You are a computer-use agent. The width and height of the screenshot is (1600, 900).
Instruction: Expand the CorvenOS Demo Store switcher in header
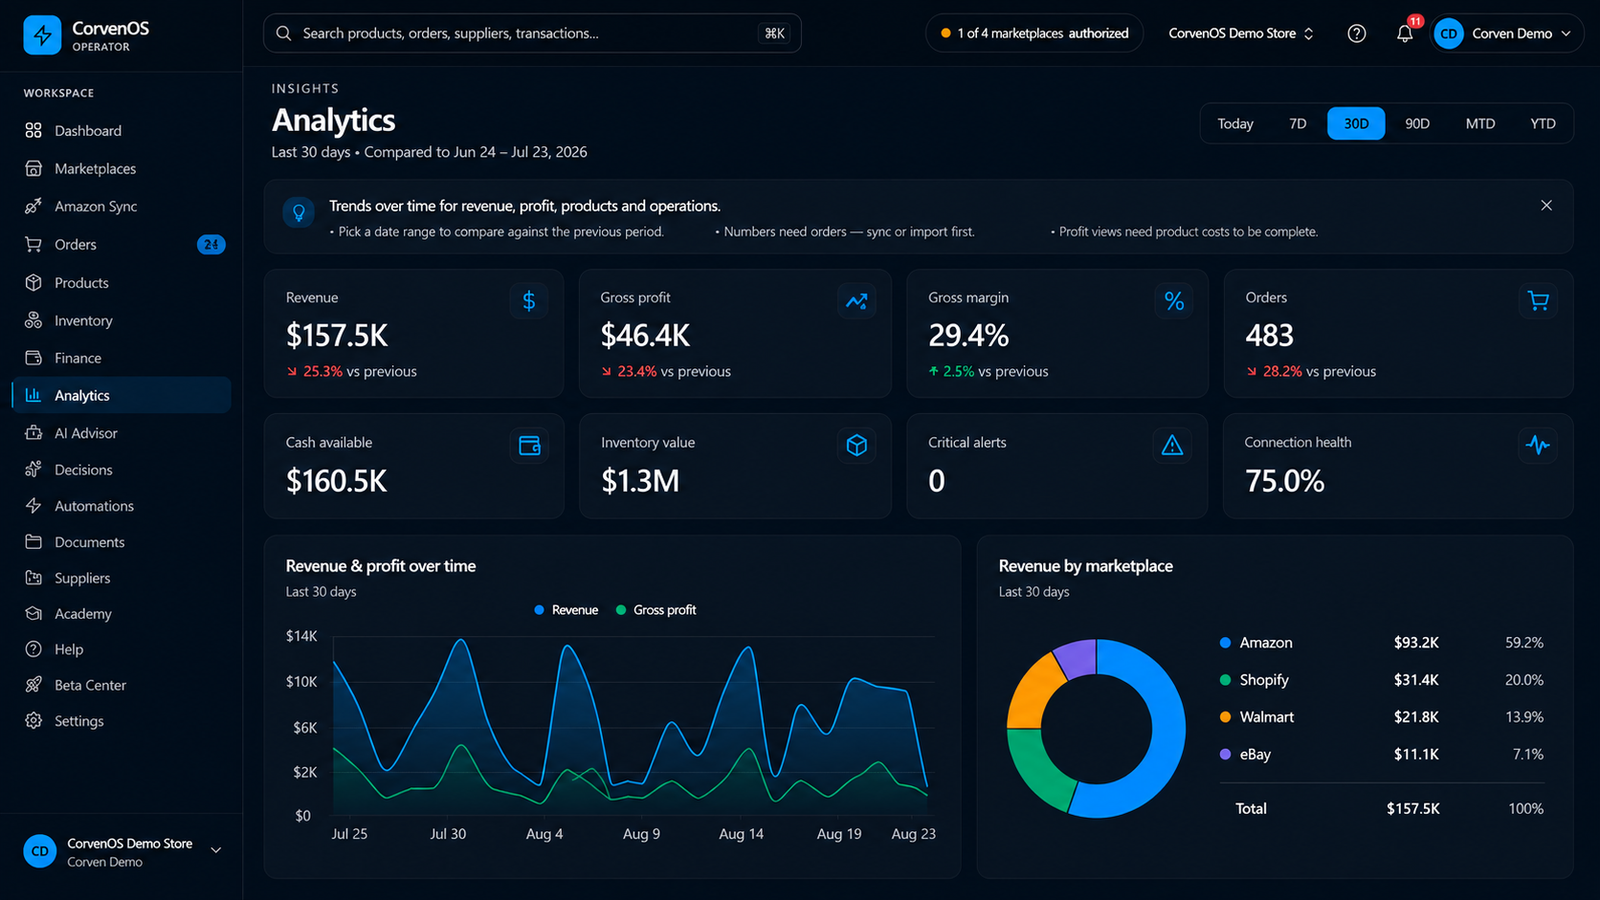click(1241, 33)
